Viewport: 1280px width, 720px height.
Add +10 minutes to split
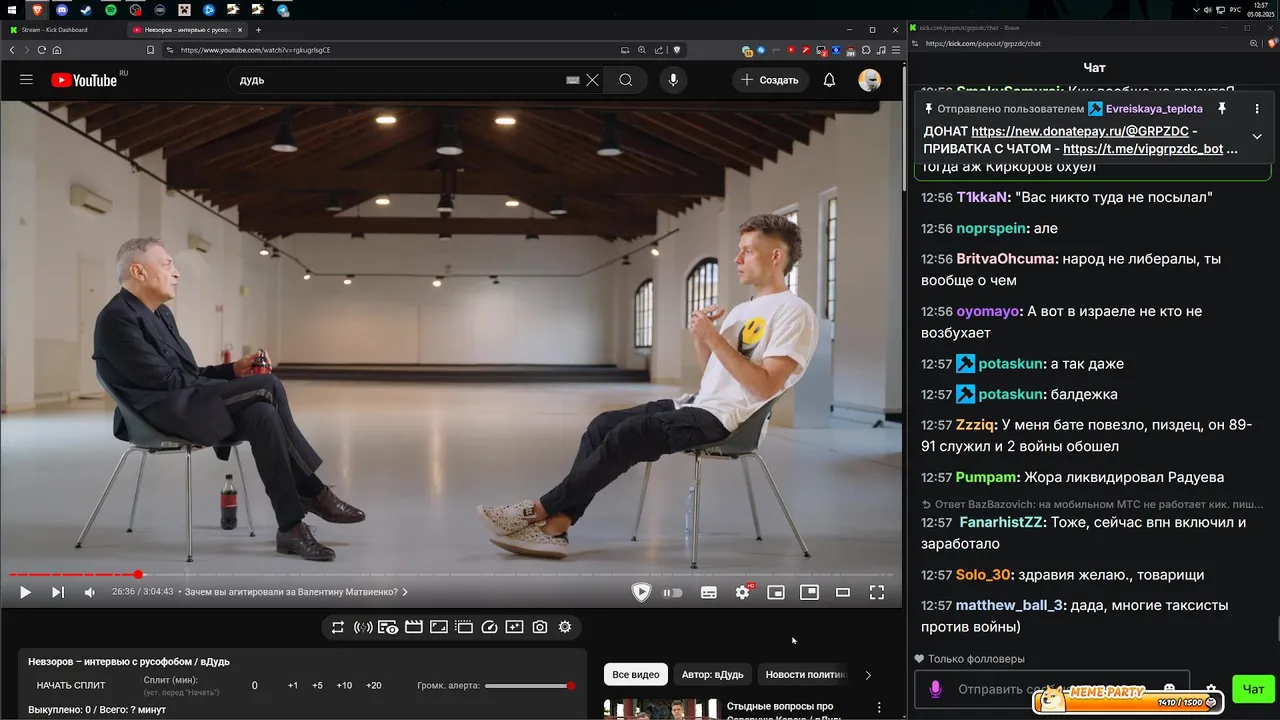click(344, 685)
